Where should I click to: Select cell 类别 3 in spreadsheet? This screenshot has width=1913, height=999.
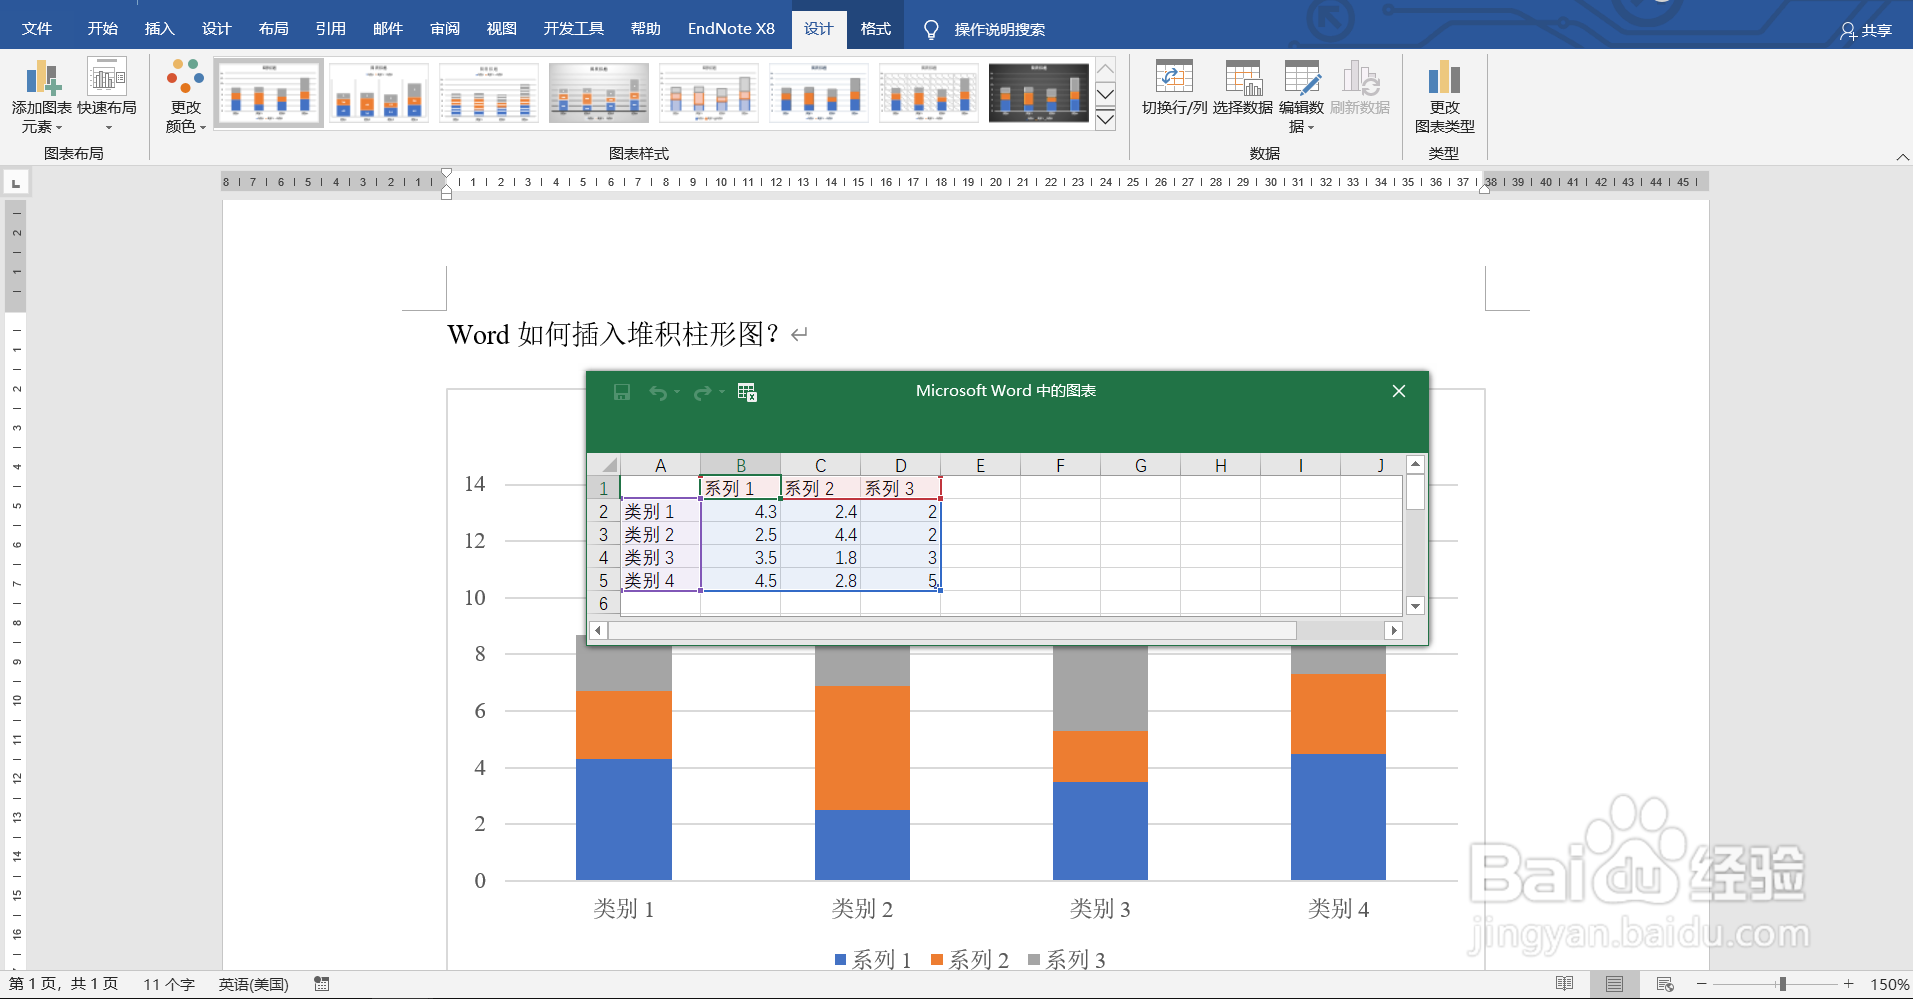pyautogui.click(x=660, y=557)
